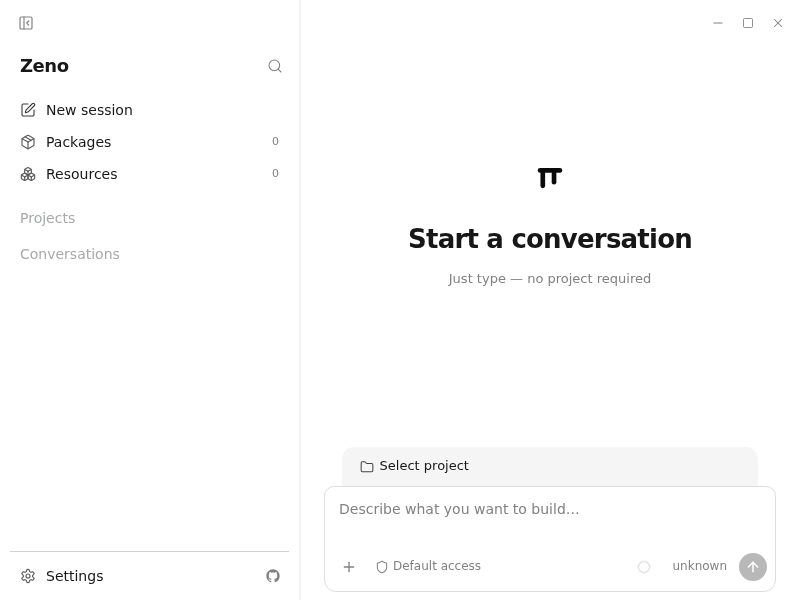Click the Resources count badge showing 0

(x=276, y=173)
